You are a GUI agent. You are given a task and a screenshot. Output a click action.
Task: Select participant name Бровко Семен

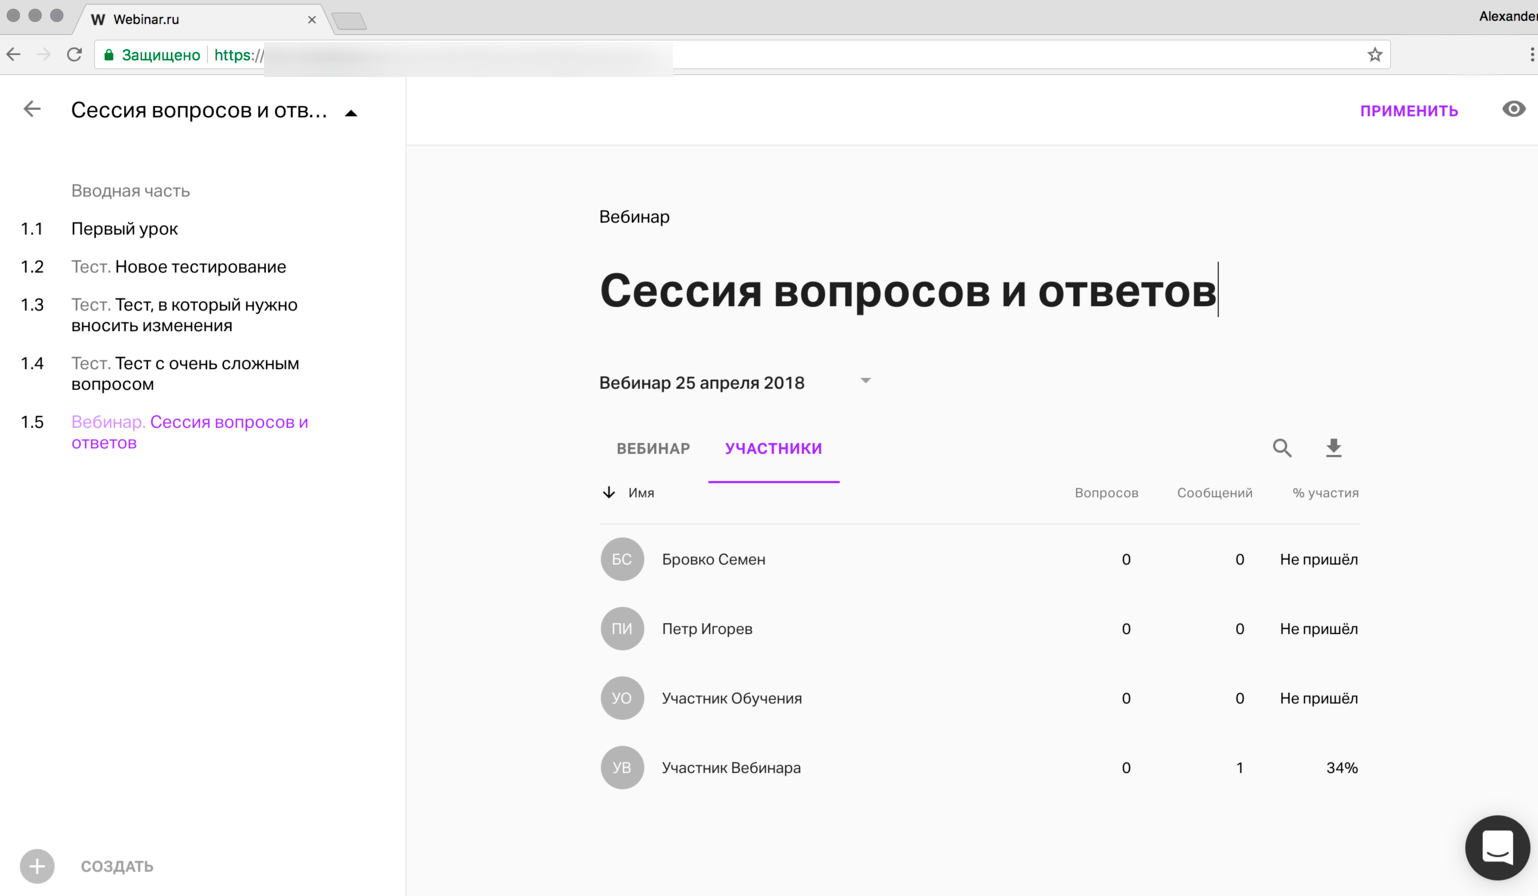coord(713,560)
